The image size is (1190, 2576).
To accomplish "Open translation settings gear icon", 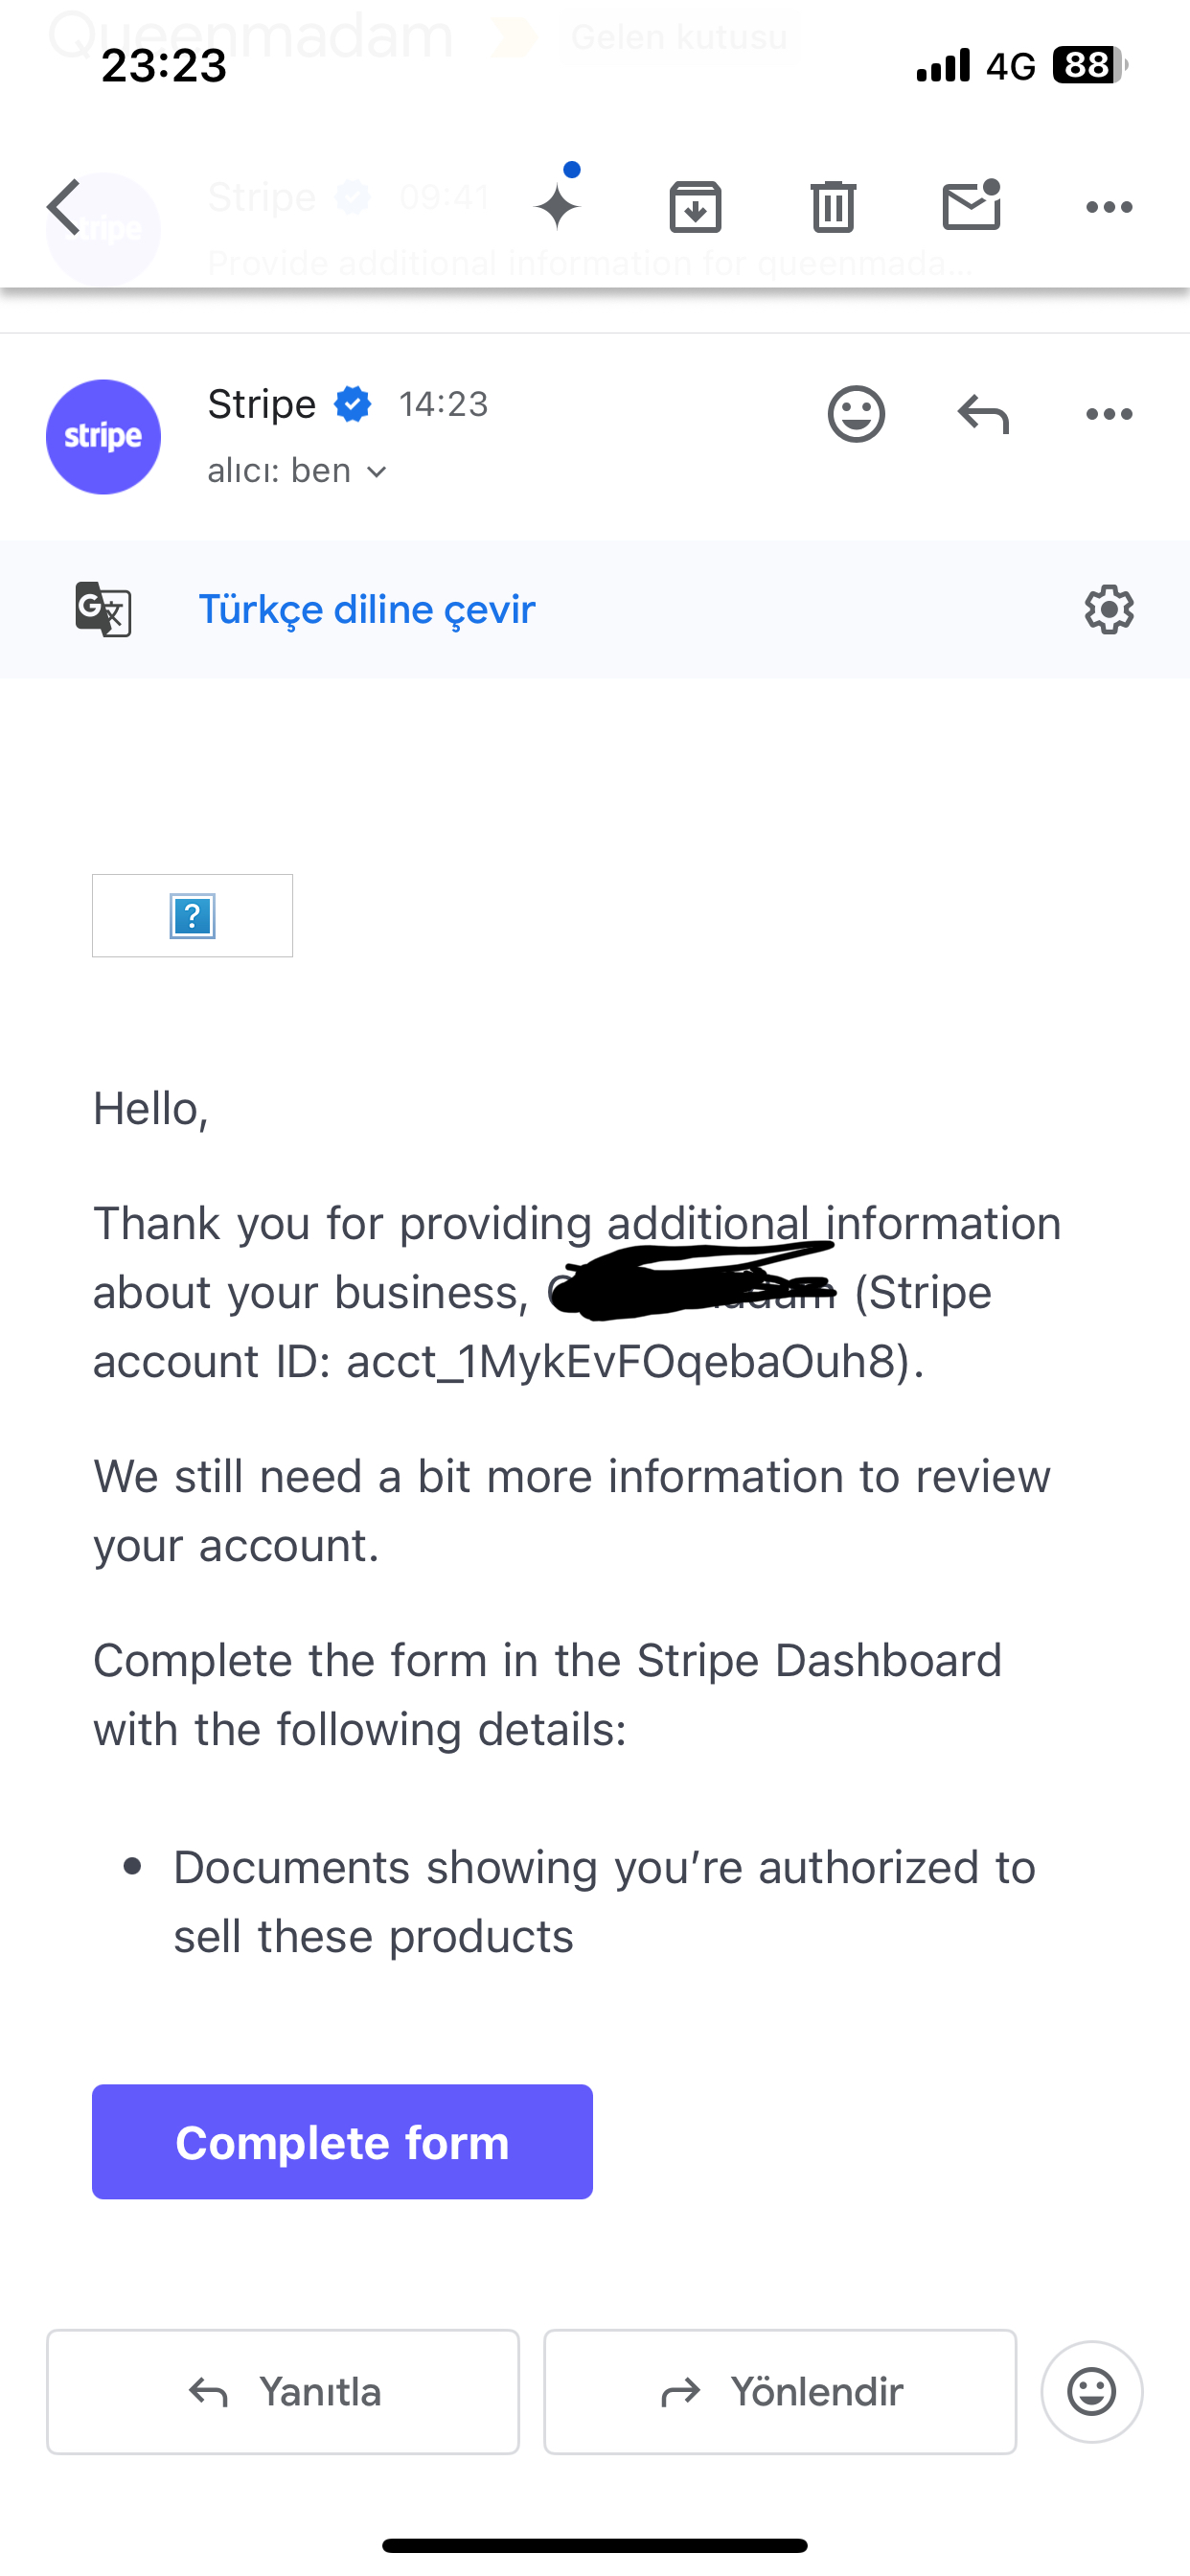I will pos(1109,609).
